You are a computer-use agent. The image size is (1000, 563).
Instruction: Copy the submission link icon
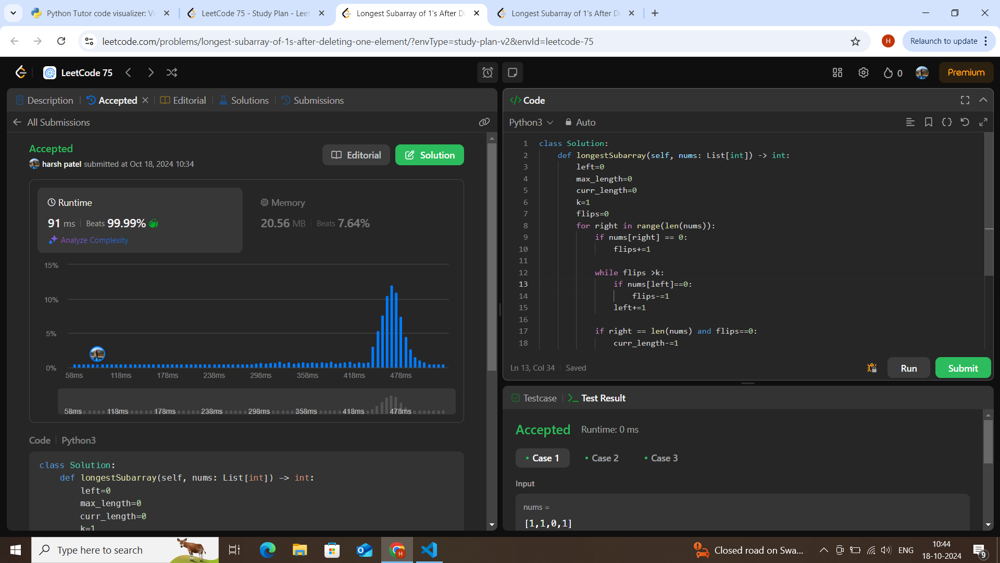[484, 122]
